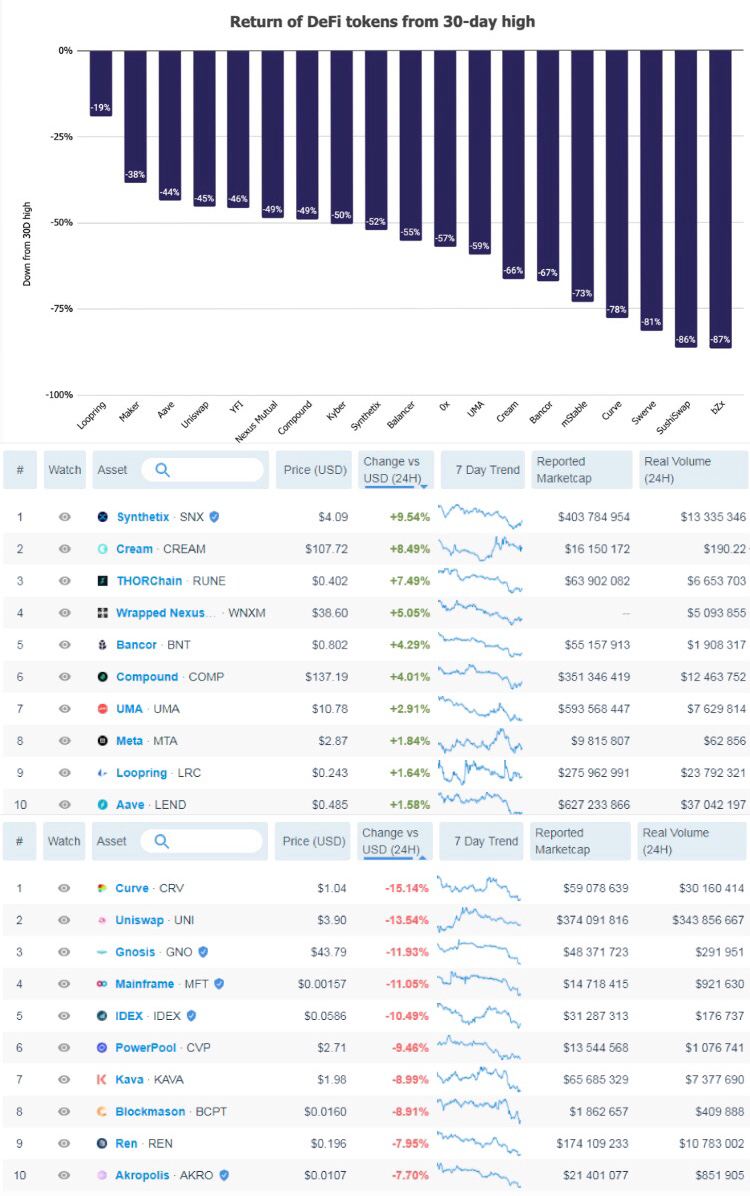Toggle the watch eye for Bancor

point(65,645)
